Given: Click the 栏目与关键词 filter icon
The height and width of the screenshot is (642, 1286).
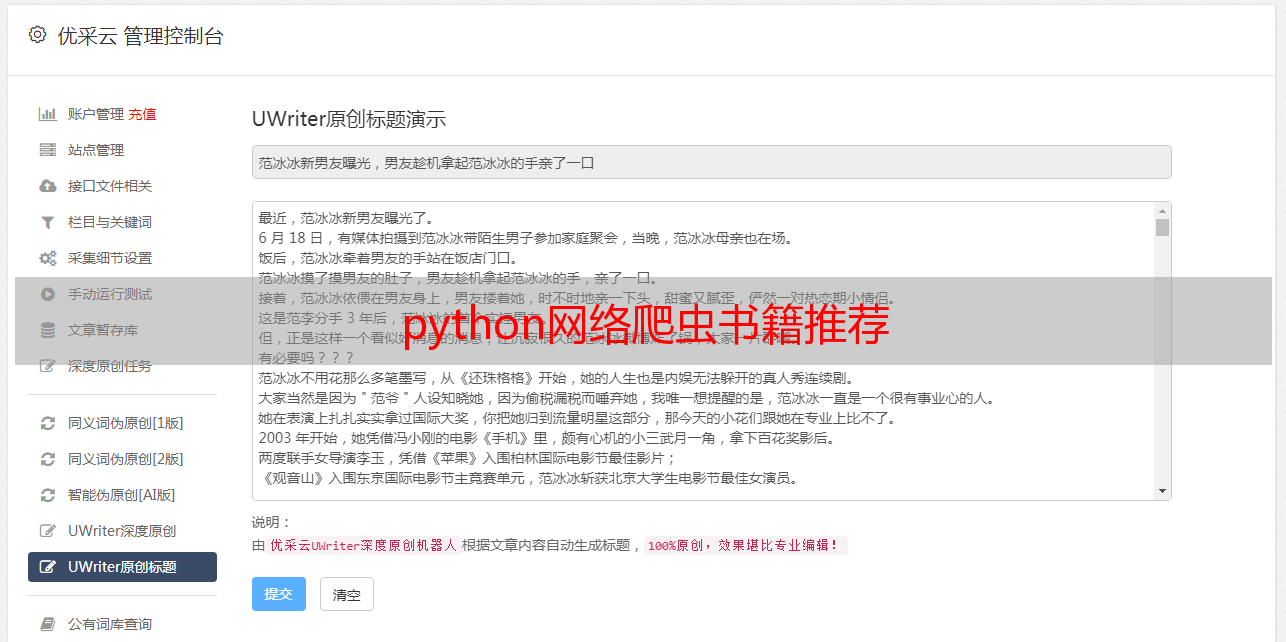Looking at the screenshot, I should (x=47, y=222).
